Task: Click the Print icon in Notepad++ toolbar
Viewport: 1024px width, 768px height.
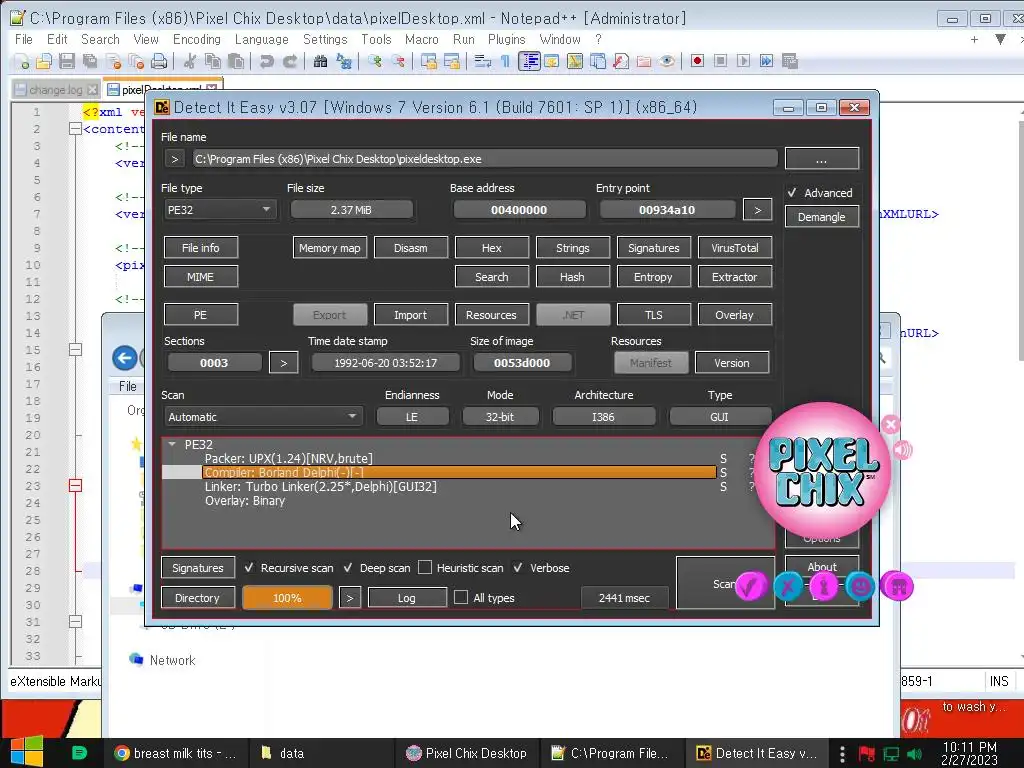Action: click(159, 61)
